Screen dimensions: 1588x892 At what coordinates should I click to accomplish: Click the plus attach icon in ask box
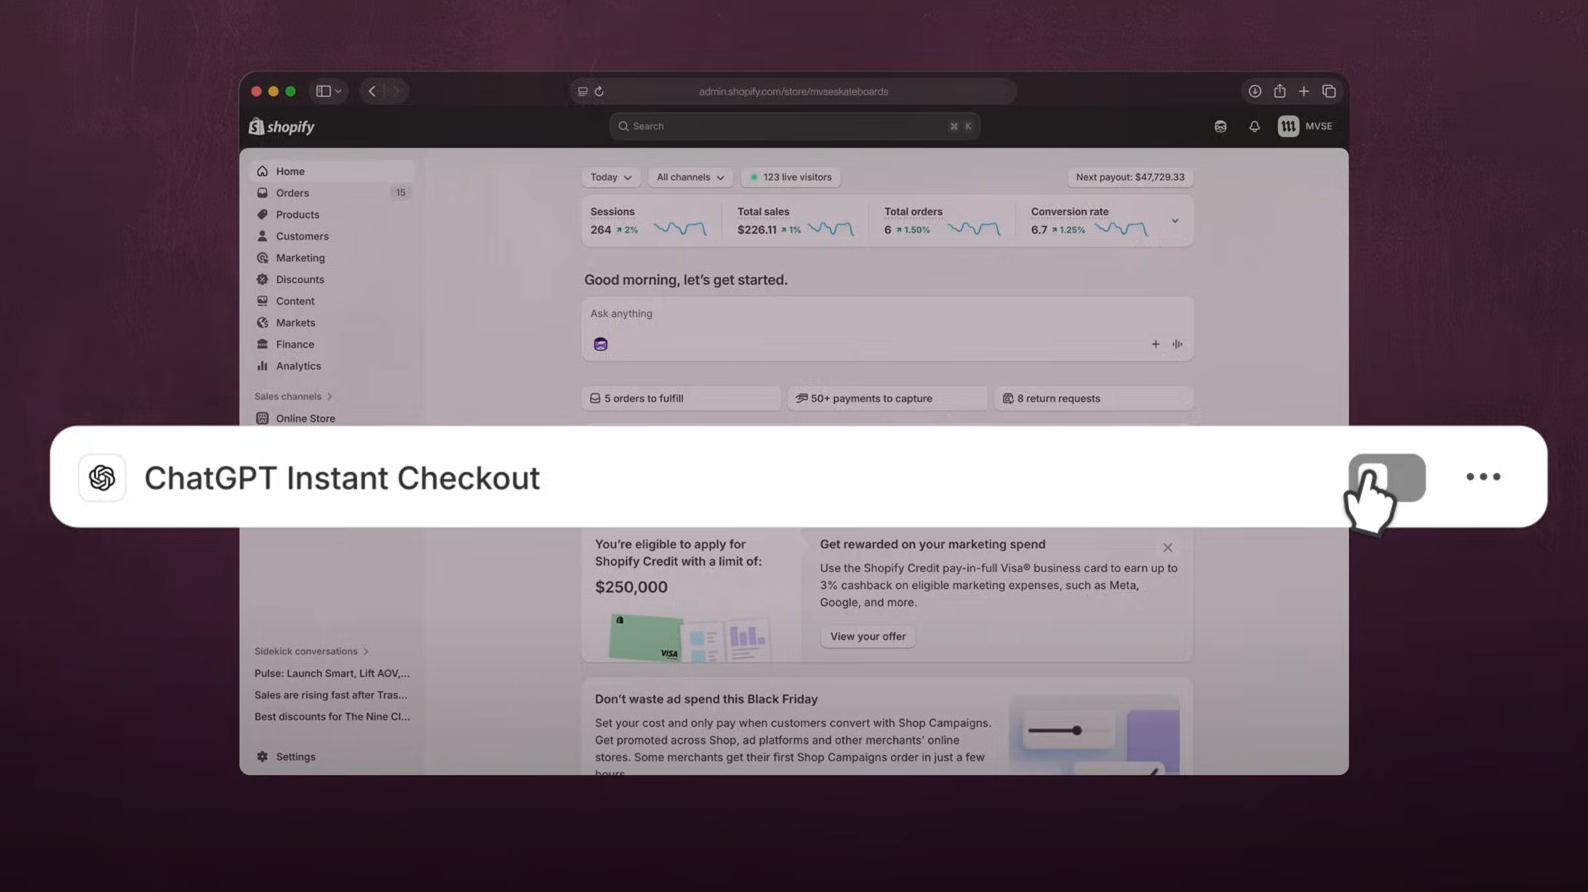tap(1155, 344)
